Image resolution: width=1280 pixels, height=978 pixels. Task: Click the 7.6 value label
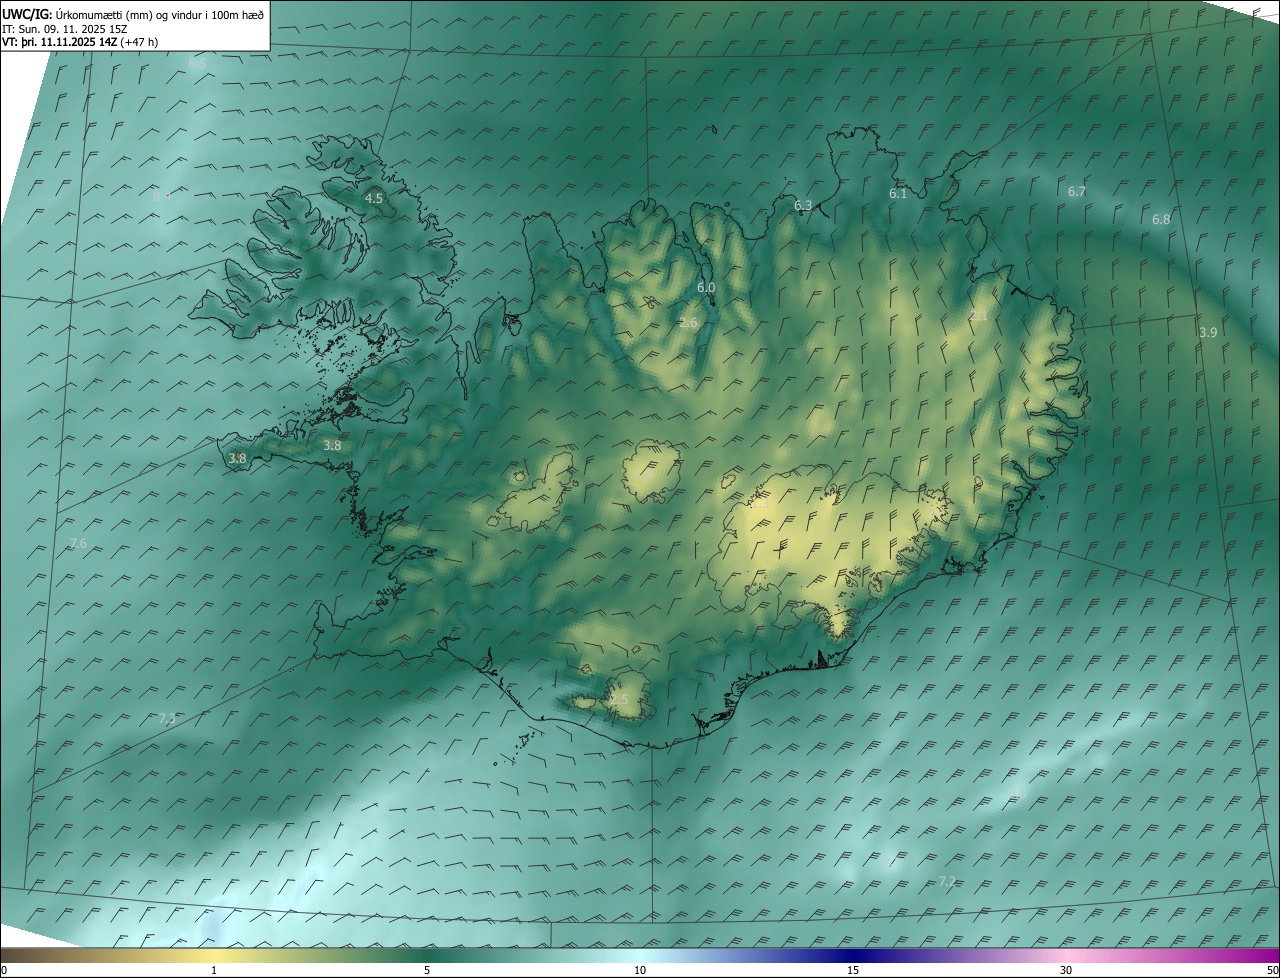pos(78,543)
